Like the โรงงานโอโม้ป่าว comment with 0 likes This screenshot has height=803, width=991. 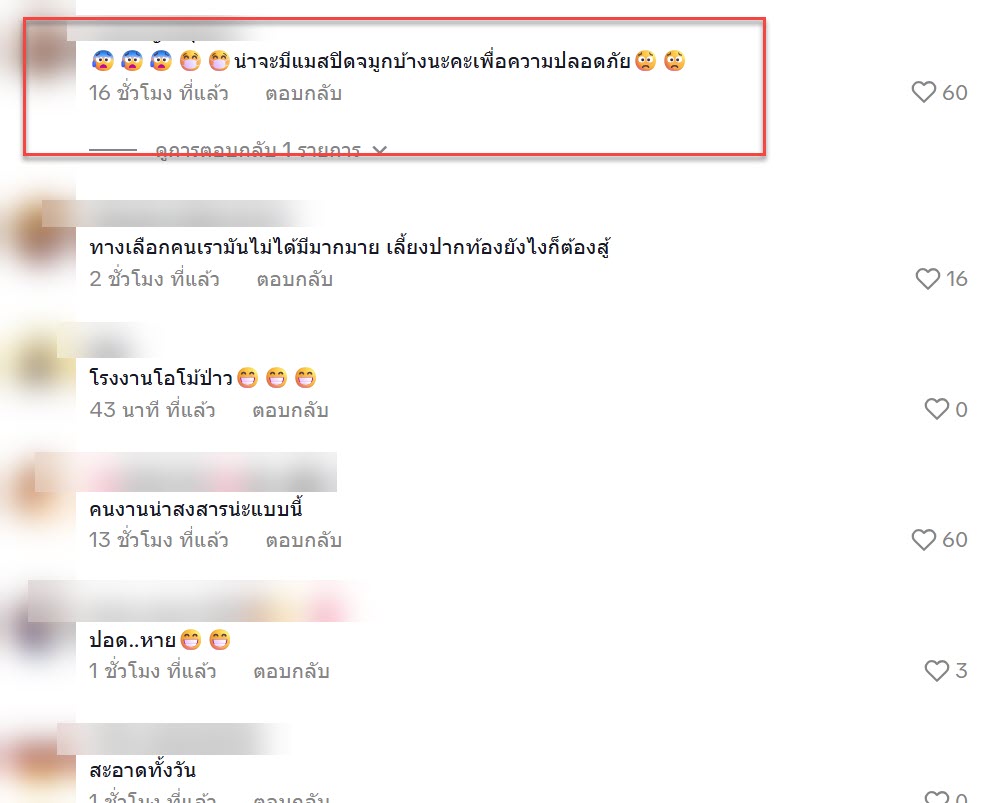(x=937, y=409)
